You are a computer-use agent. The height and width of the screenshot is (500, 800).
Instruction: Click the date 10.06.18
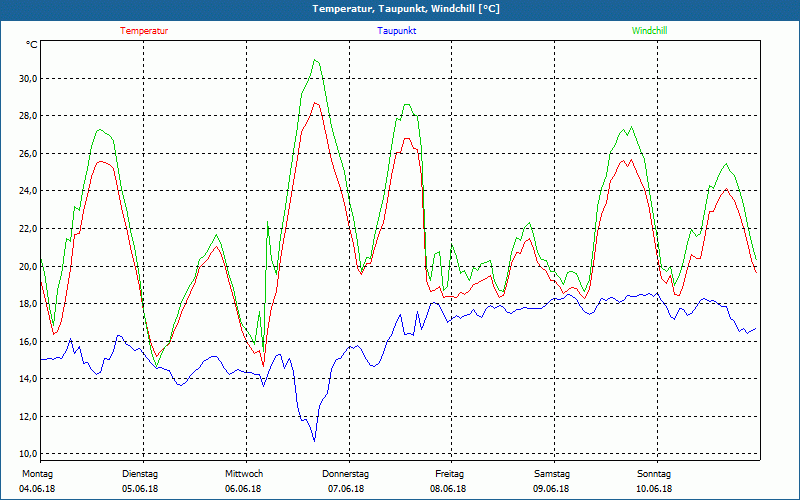click(654, 489)
